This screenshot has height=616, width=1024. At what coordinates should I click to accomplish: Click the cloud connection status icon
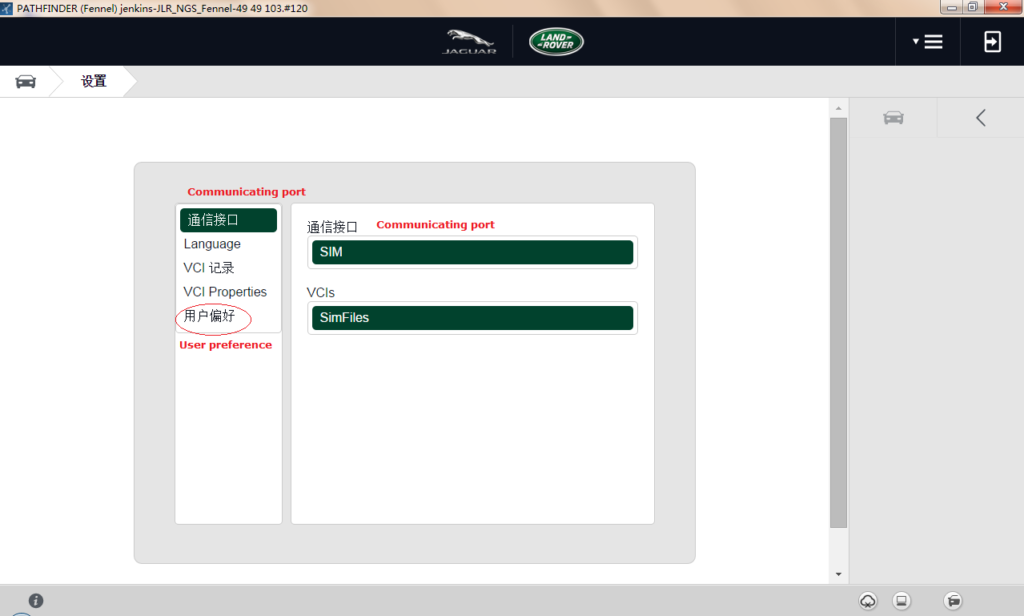[x=868, y=600]
